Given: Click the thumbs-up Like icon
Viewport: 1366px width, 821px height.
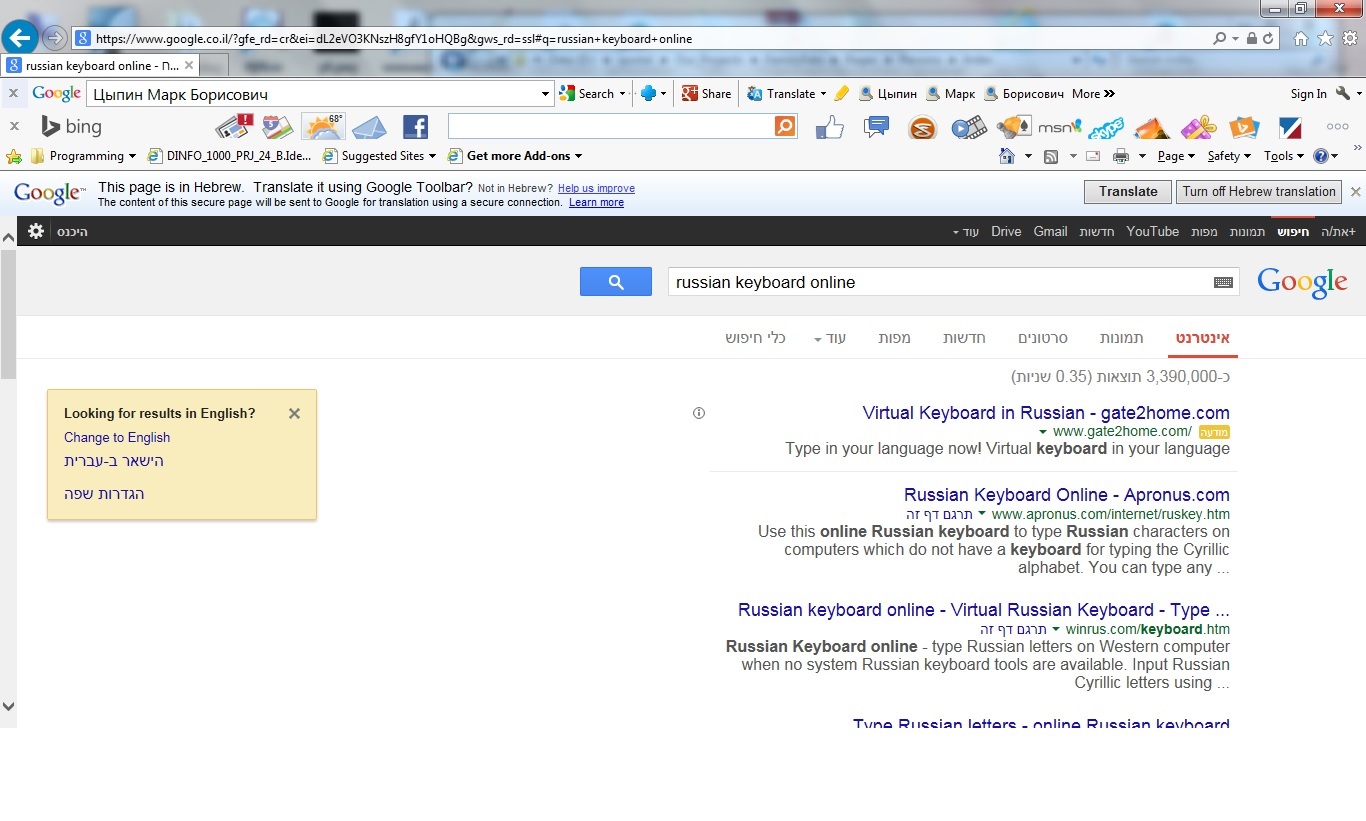Looking at the screenshot, I should [830, 127].
